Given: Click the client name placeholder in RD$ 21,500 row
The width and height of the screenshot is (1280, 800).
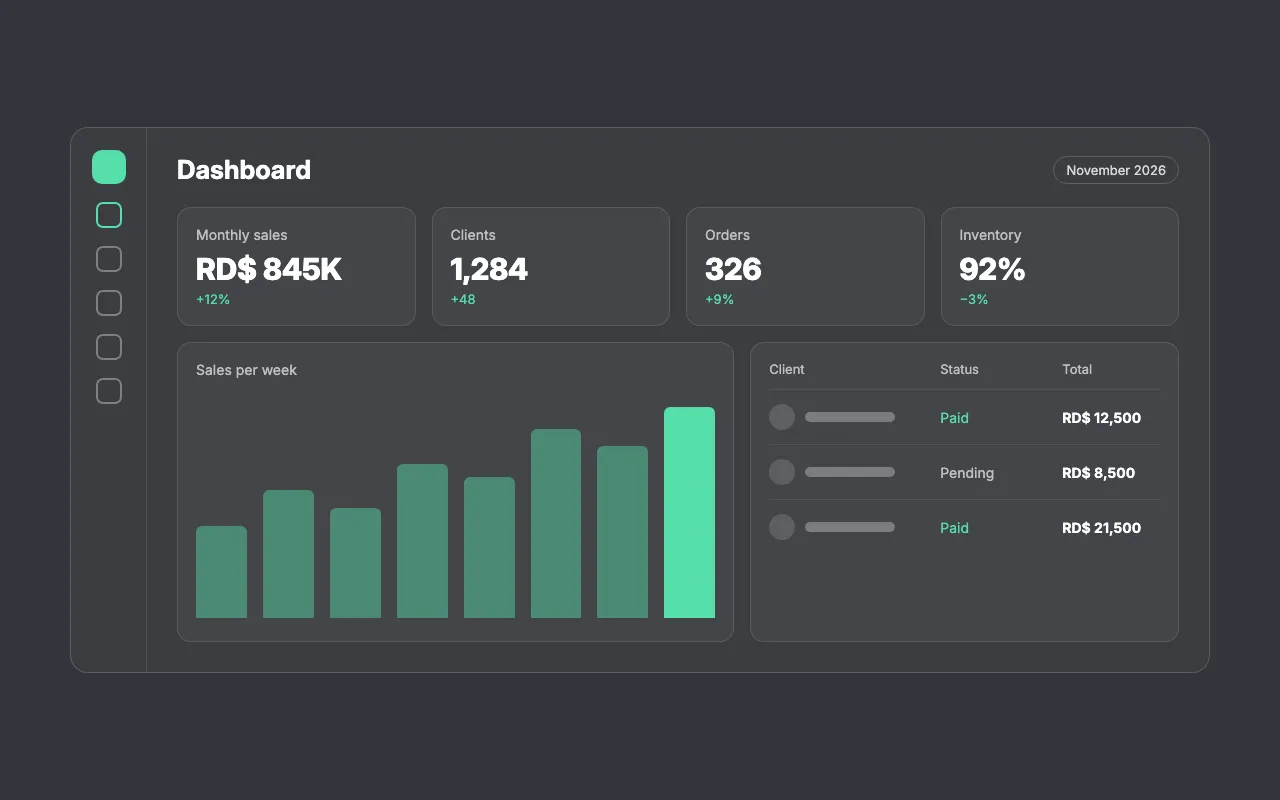Looking at the screenshot, I should (850, 527).
